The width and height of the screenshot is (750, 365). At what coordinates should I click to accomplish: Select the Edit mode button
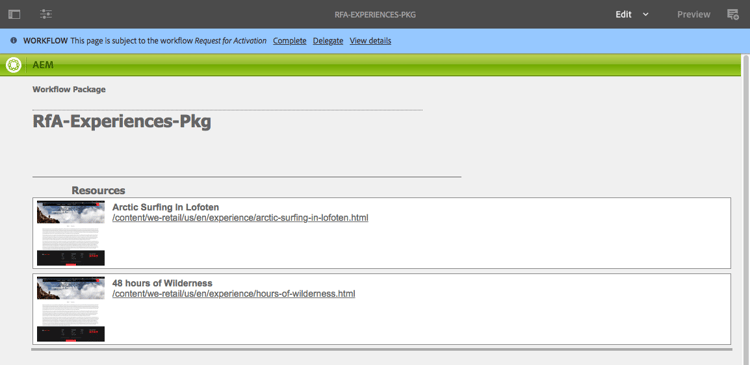(623, 14)
